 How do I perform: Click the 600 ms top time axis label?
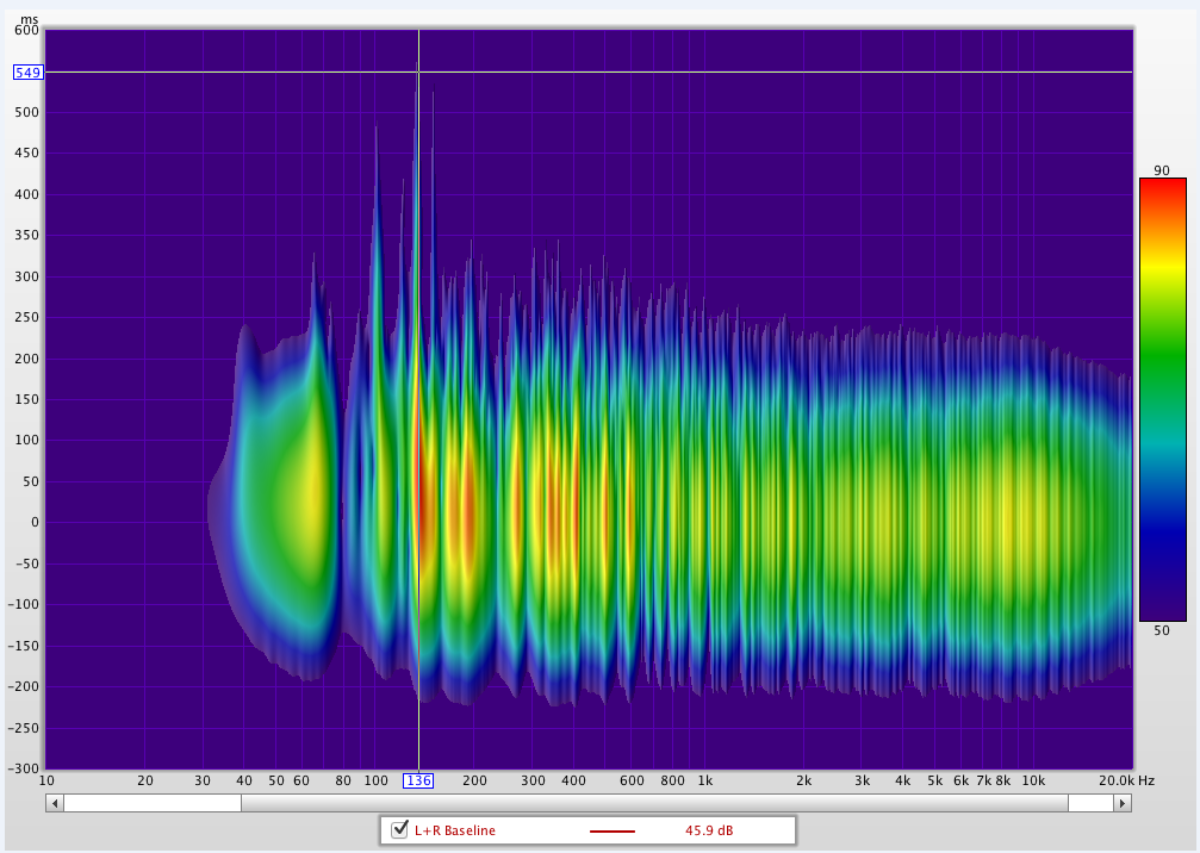[27, 30]
